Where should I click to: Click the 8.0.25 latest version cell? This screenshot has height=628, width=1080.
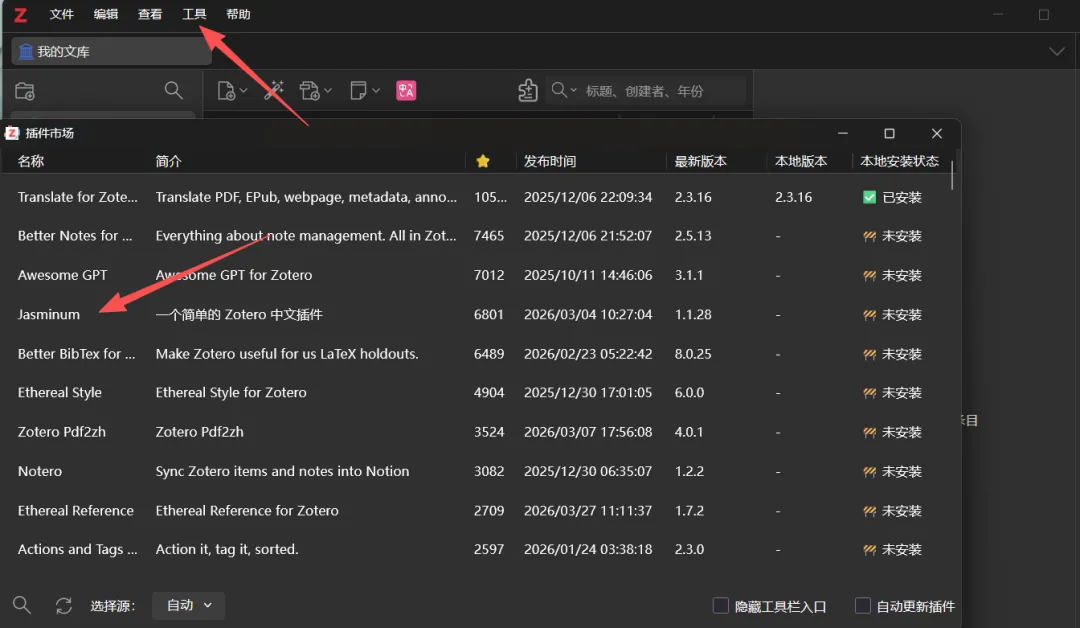693,353
